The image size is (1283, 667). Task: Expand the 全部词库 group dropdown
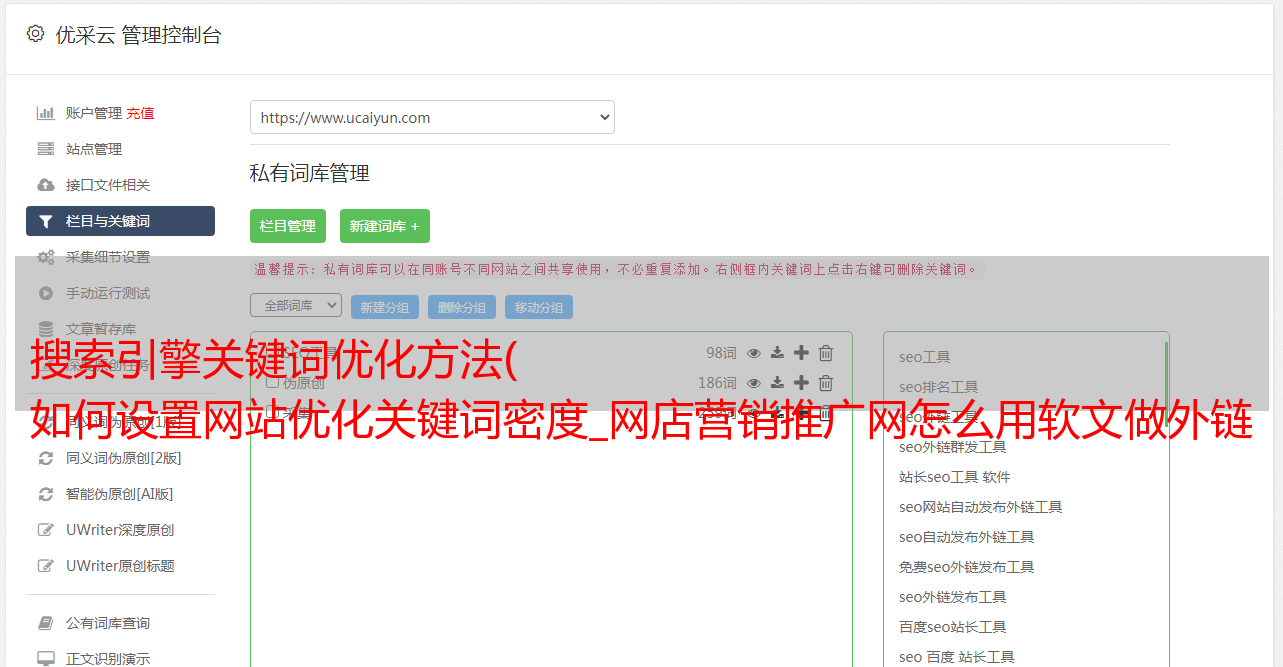pos(296,305)
